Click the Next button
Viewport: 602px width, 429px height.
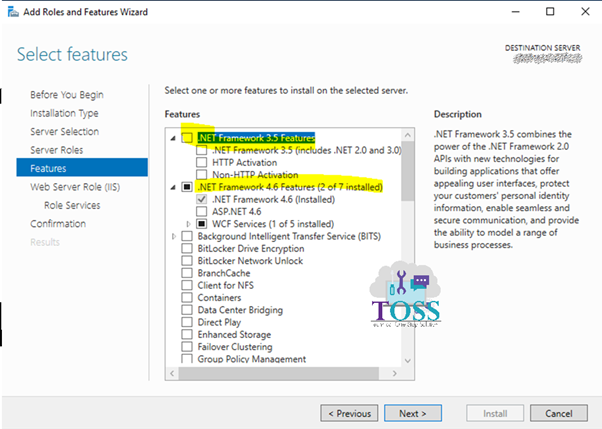[413, 413]
